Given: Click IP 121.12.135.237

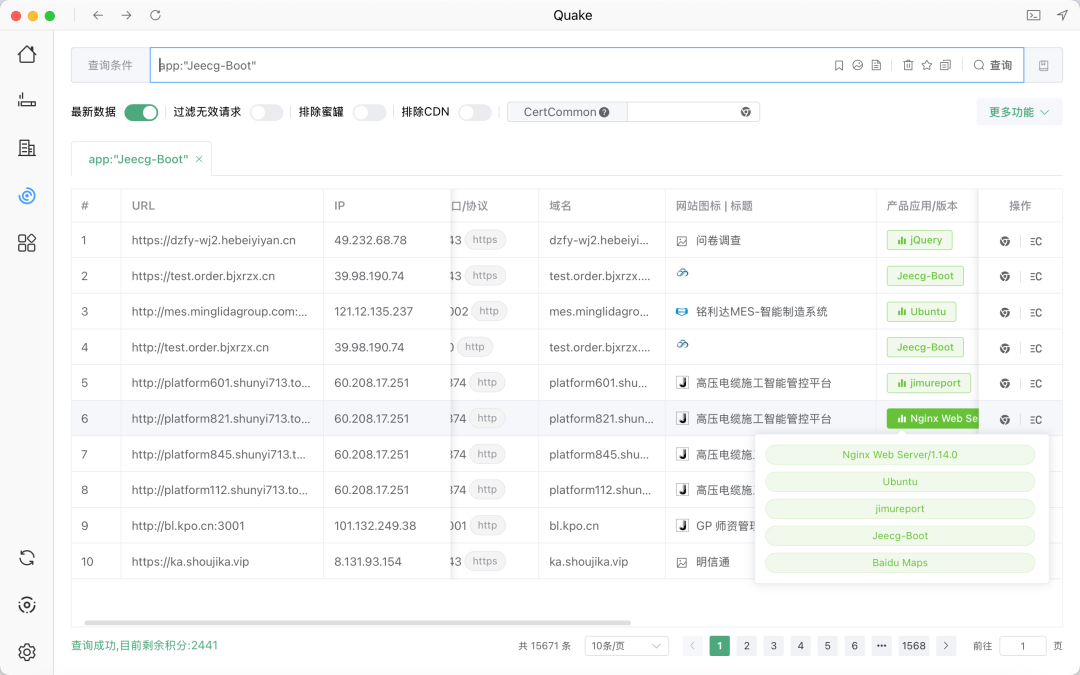Looking at the screenshot, I should point(373,311).
